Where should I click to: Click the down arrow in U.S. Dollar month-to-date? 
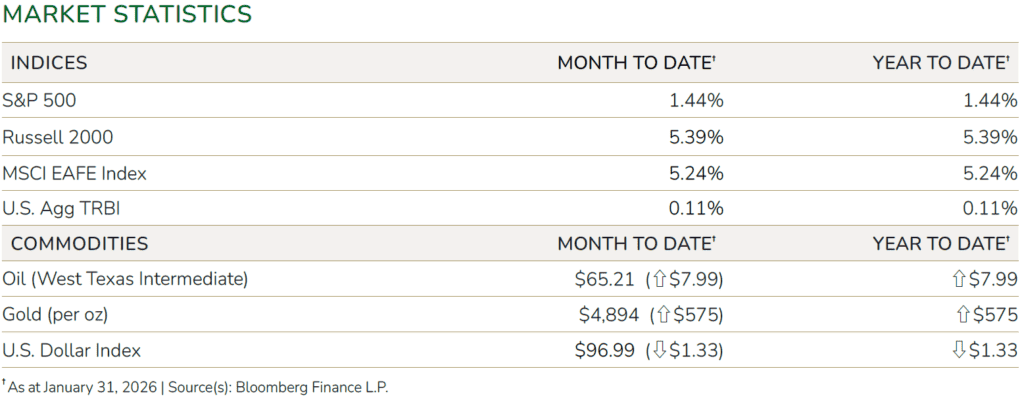tap(657, 351)
